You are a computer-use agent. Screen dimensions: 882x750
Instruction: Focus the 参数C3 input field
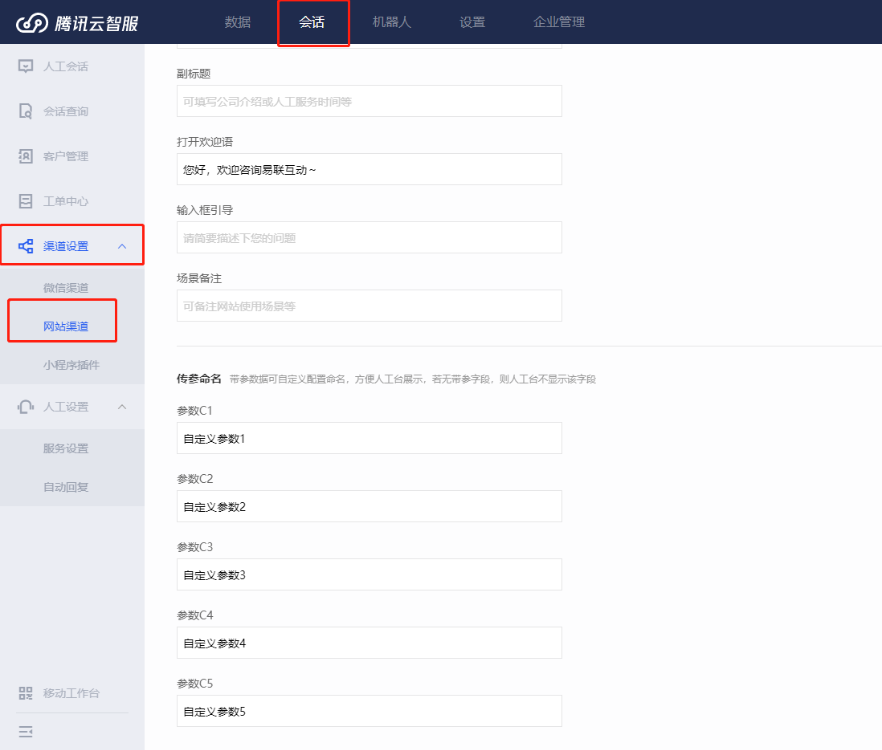(x=369, y=575)
